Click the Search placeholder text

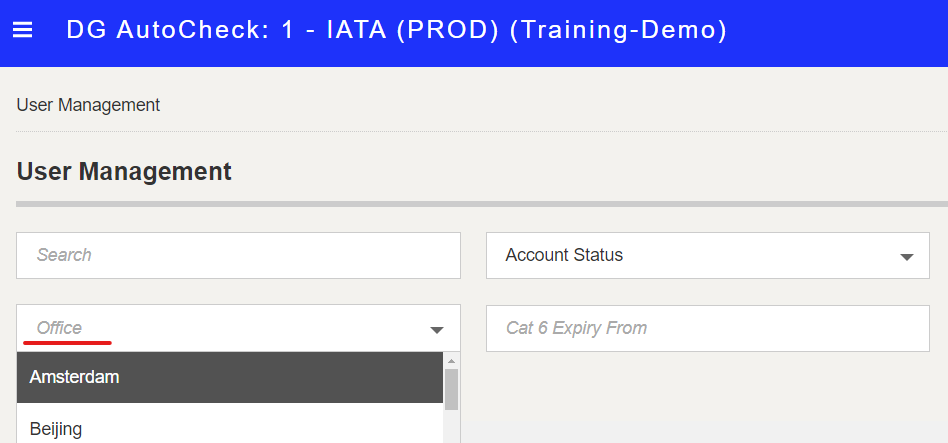tap(64, 255)
